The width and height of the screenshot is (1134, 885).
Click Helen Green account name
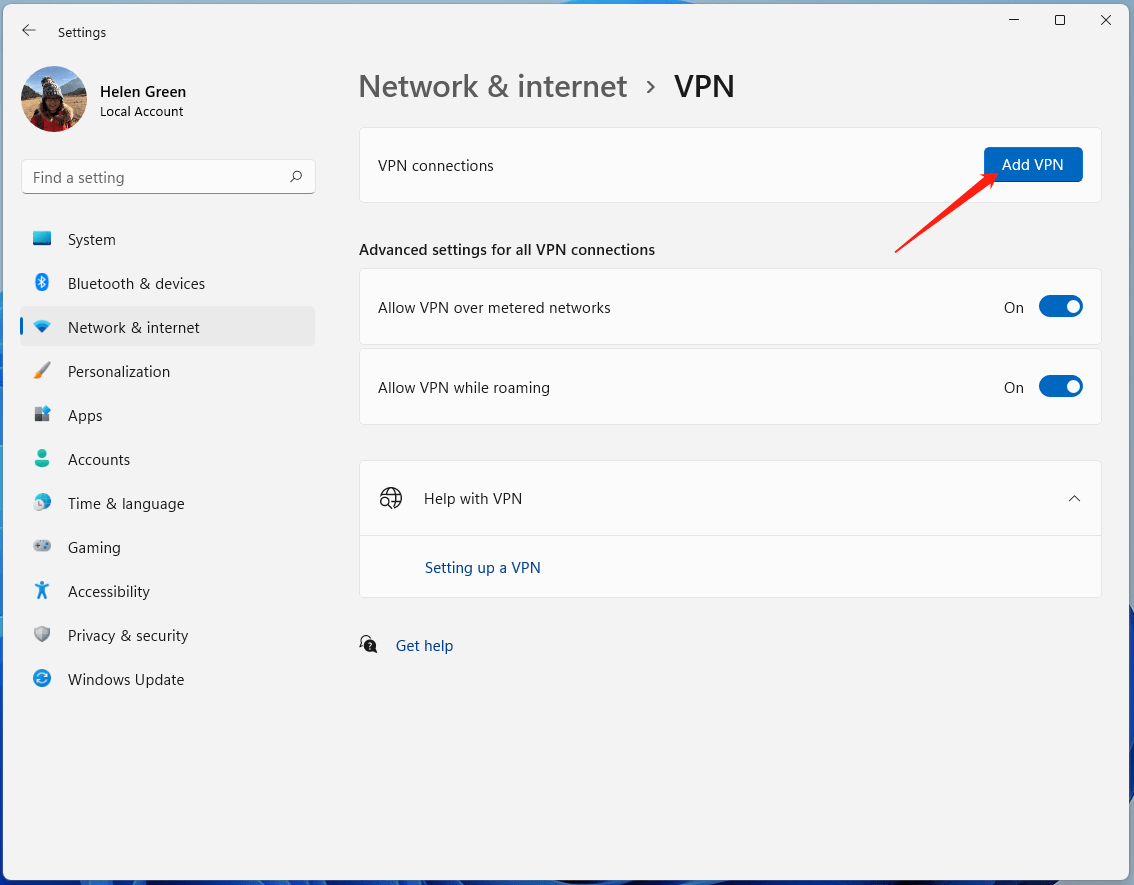pos(143,92)
